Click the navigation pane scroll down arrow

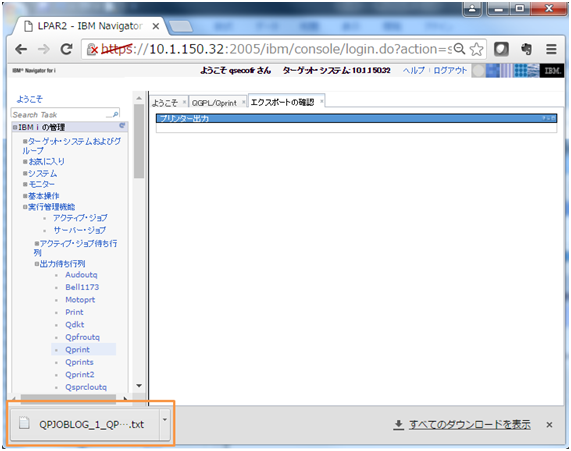[139, 385]
